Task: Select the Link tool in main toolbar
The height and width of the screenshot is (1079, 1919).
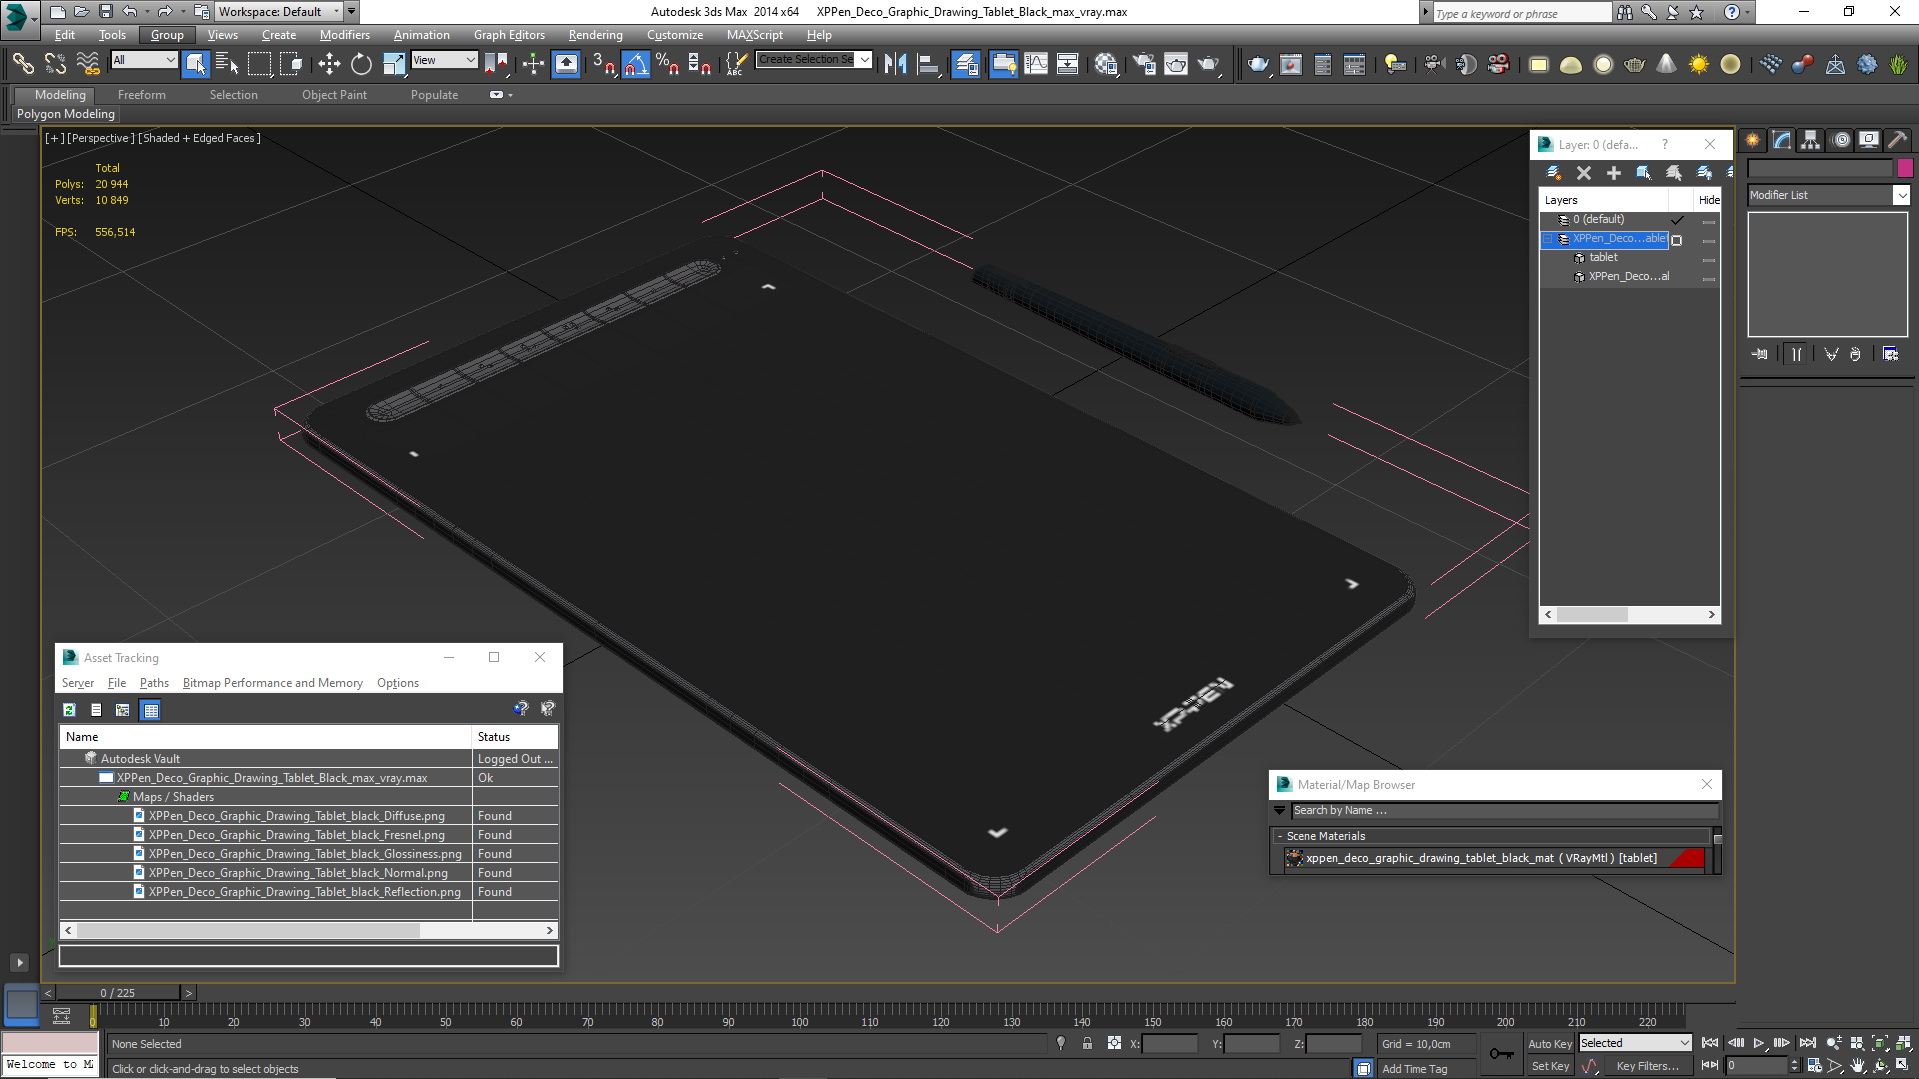Action: pyautogui.click(x=22, y=64)
